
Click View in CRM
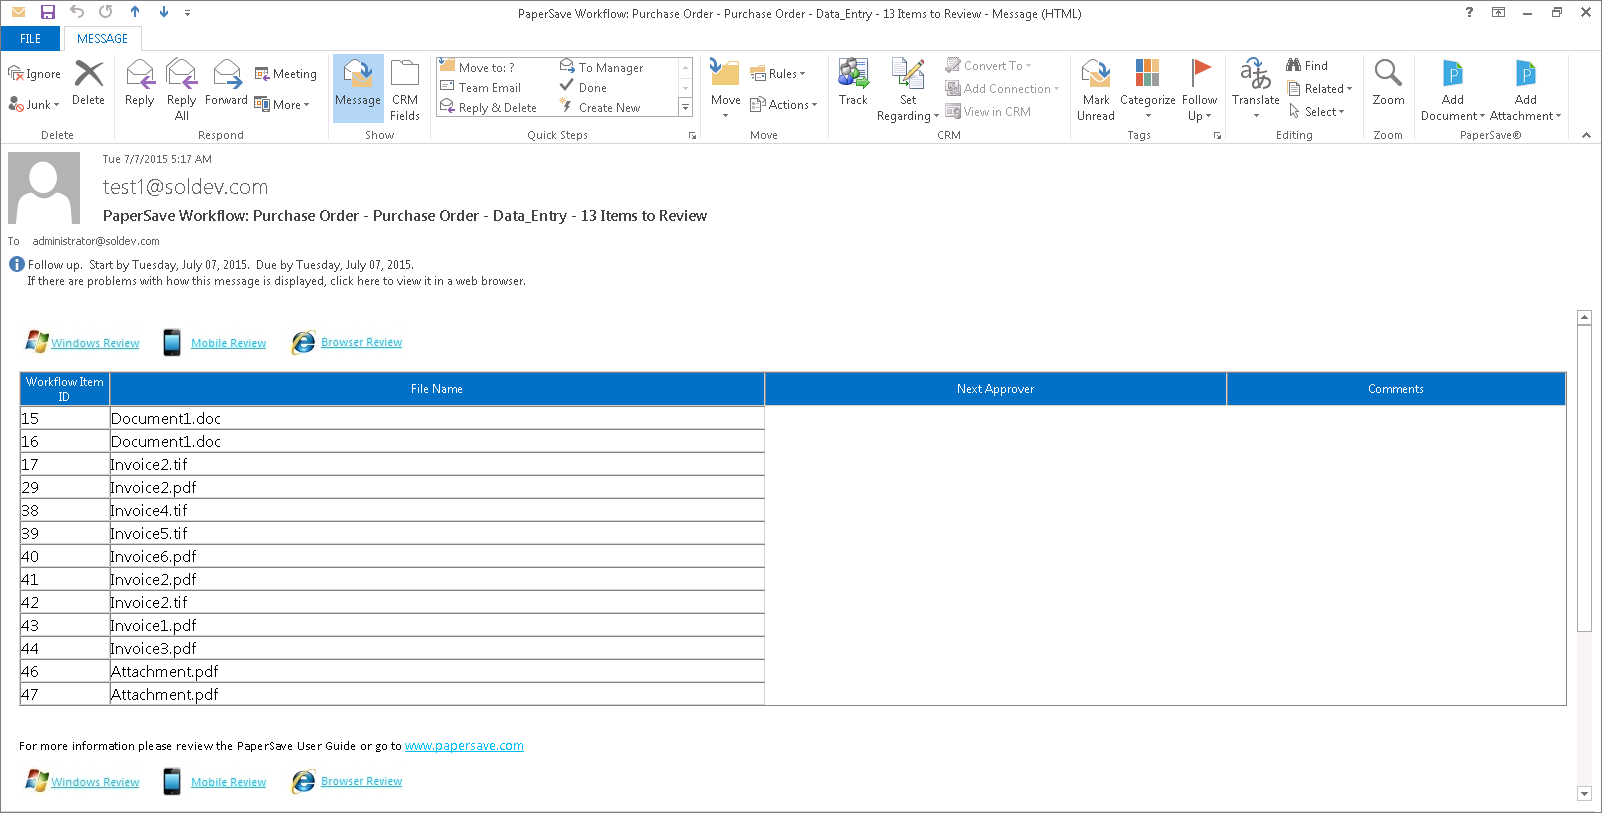click(988, 111)
